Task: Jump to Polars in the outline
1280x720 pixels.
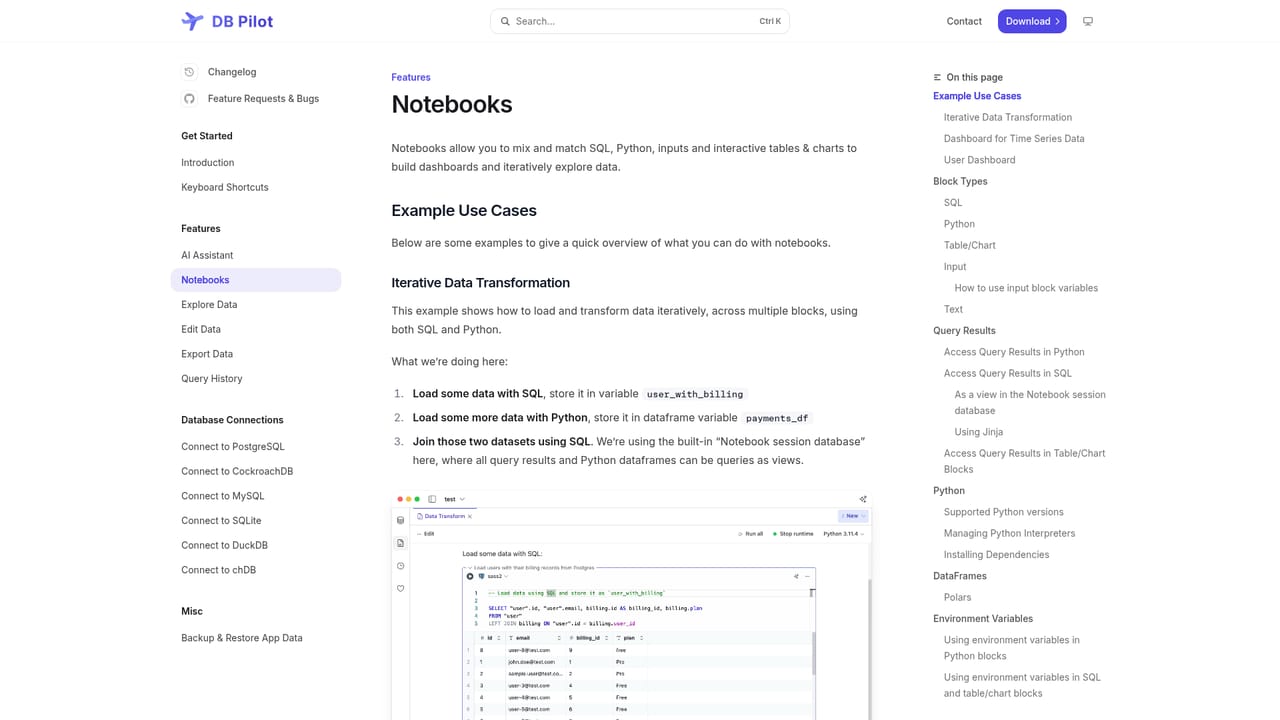Action: point(958,598)
